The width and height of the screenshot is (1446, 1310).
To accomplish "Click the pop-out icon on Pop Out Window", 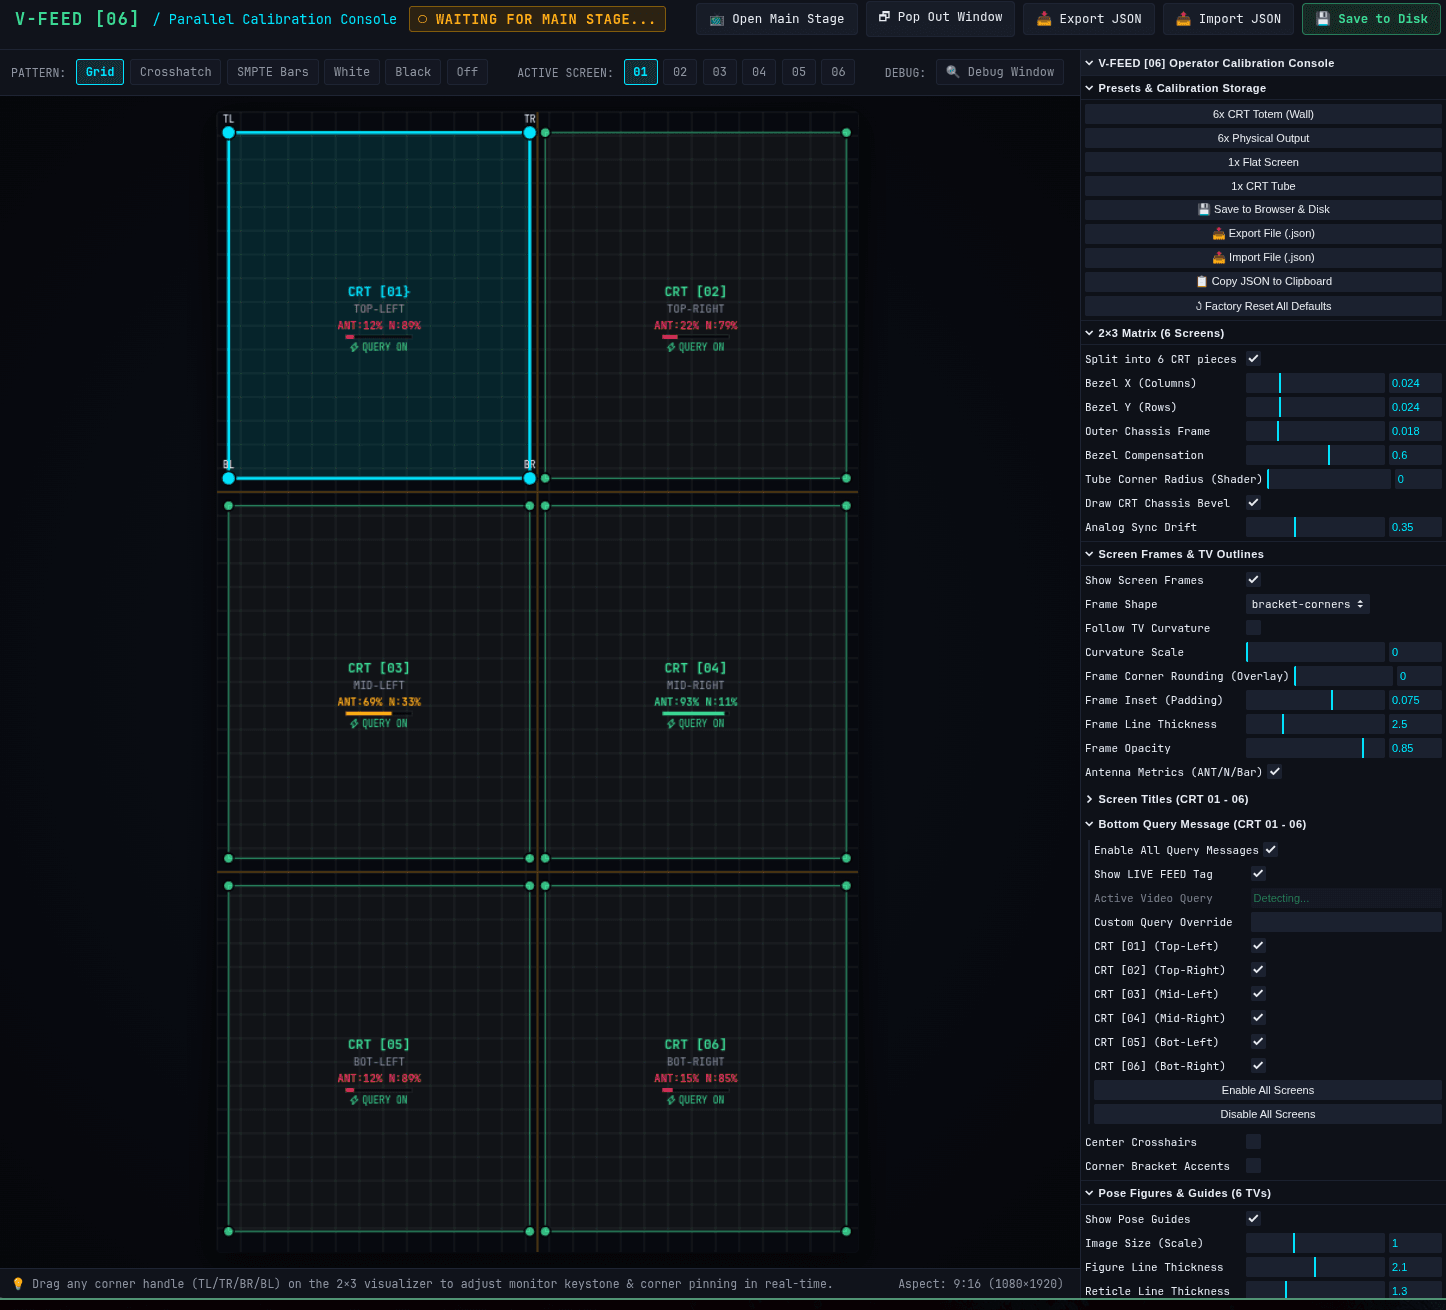I will pyautogui.click(x=884, y=17).
